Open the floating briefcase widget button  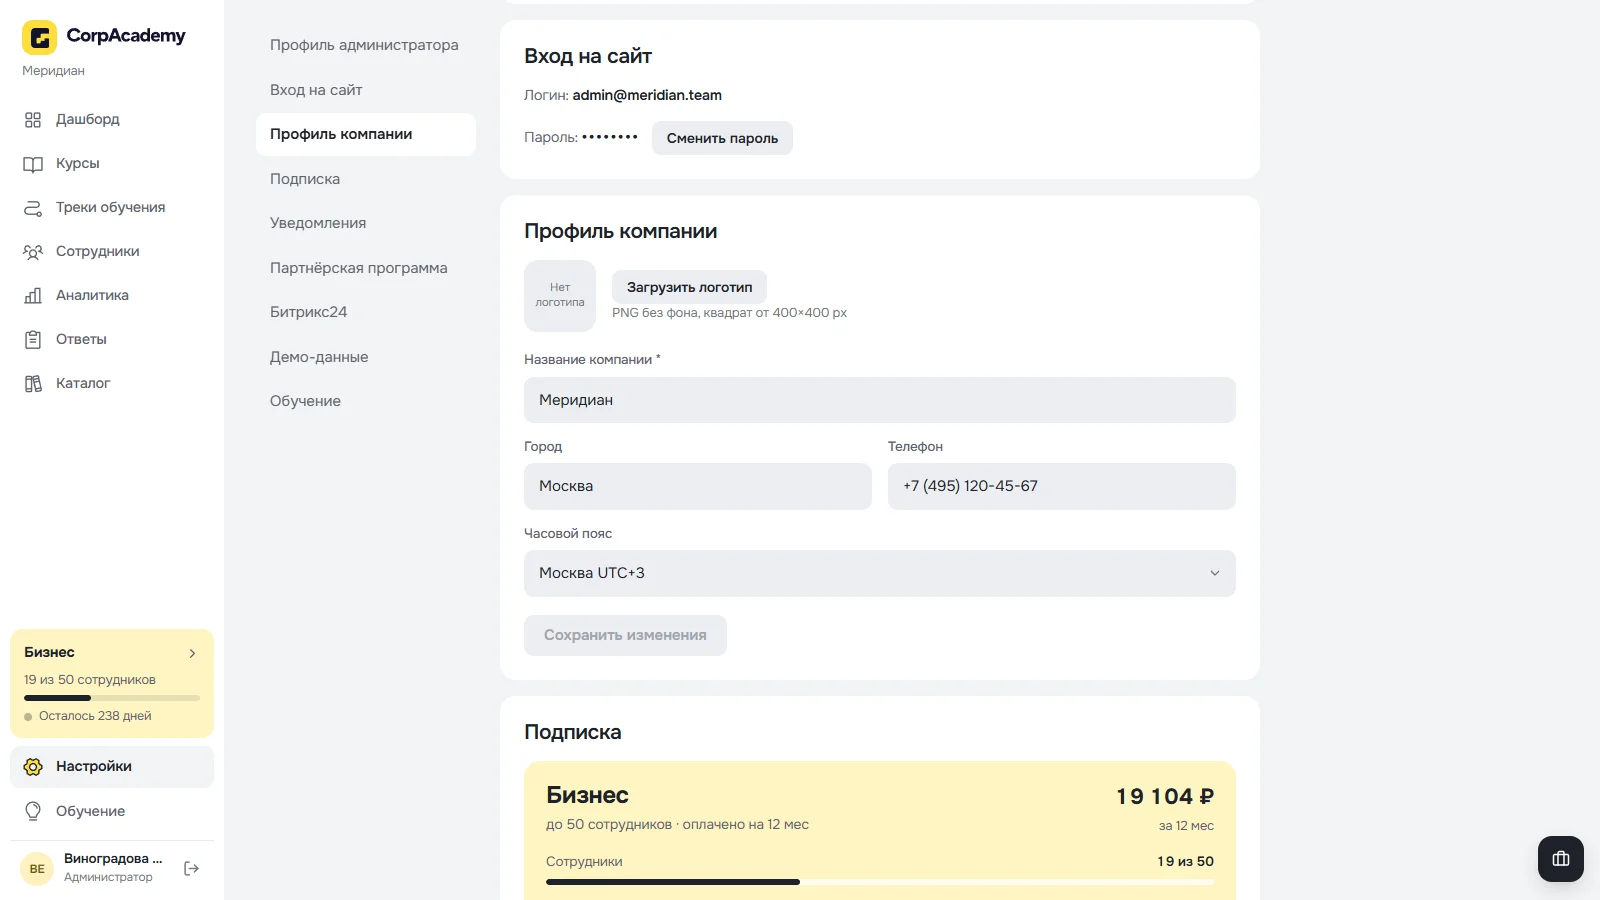click(x=1561, y=859)
